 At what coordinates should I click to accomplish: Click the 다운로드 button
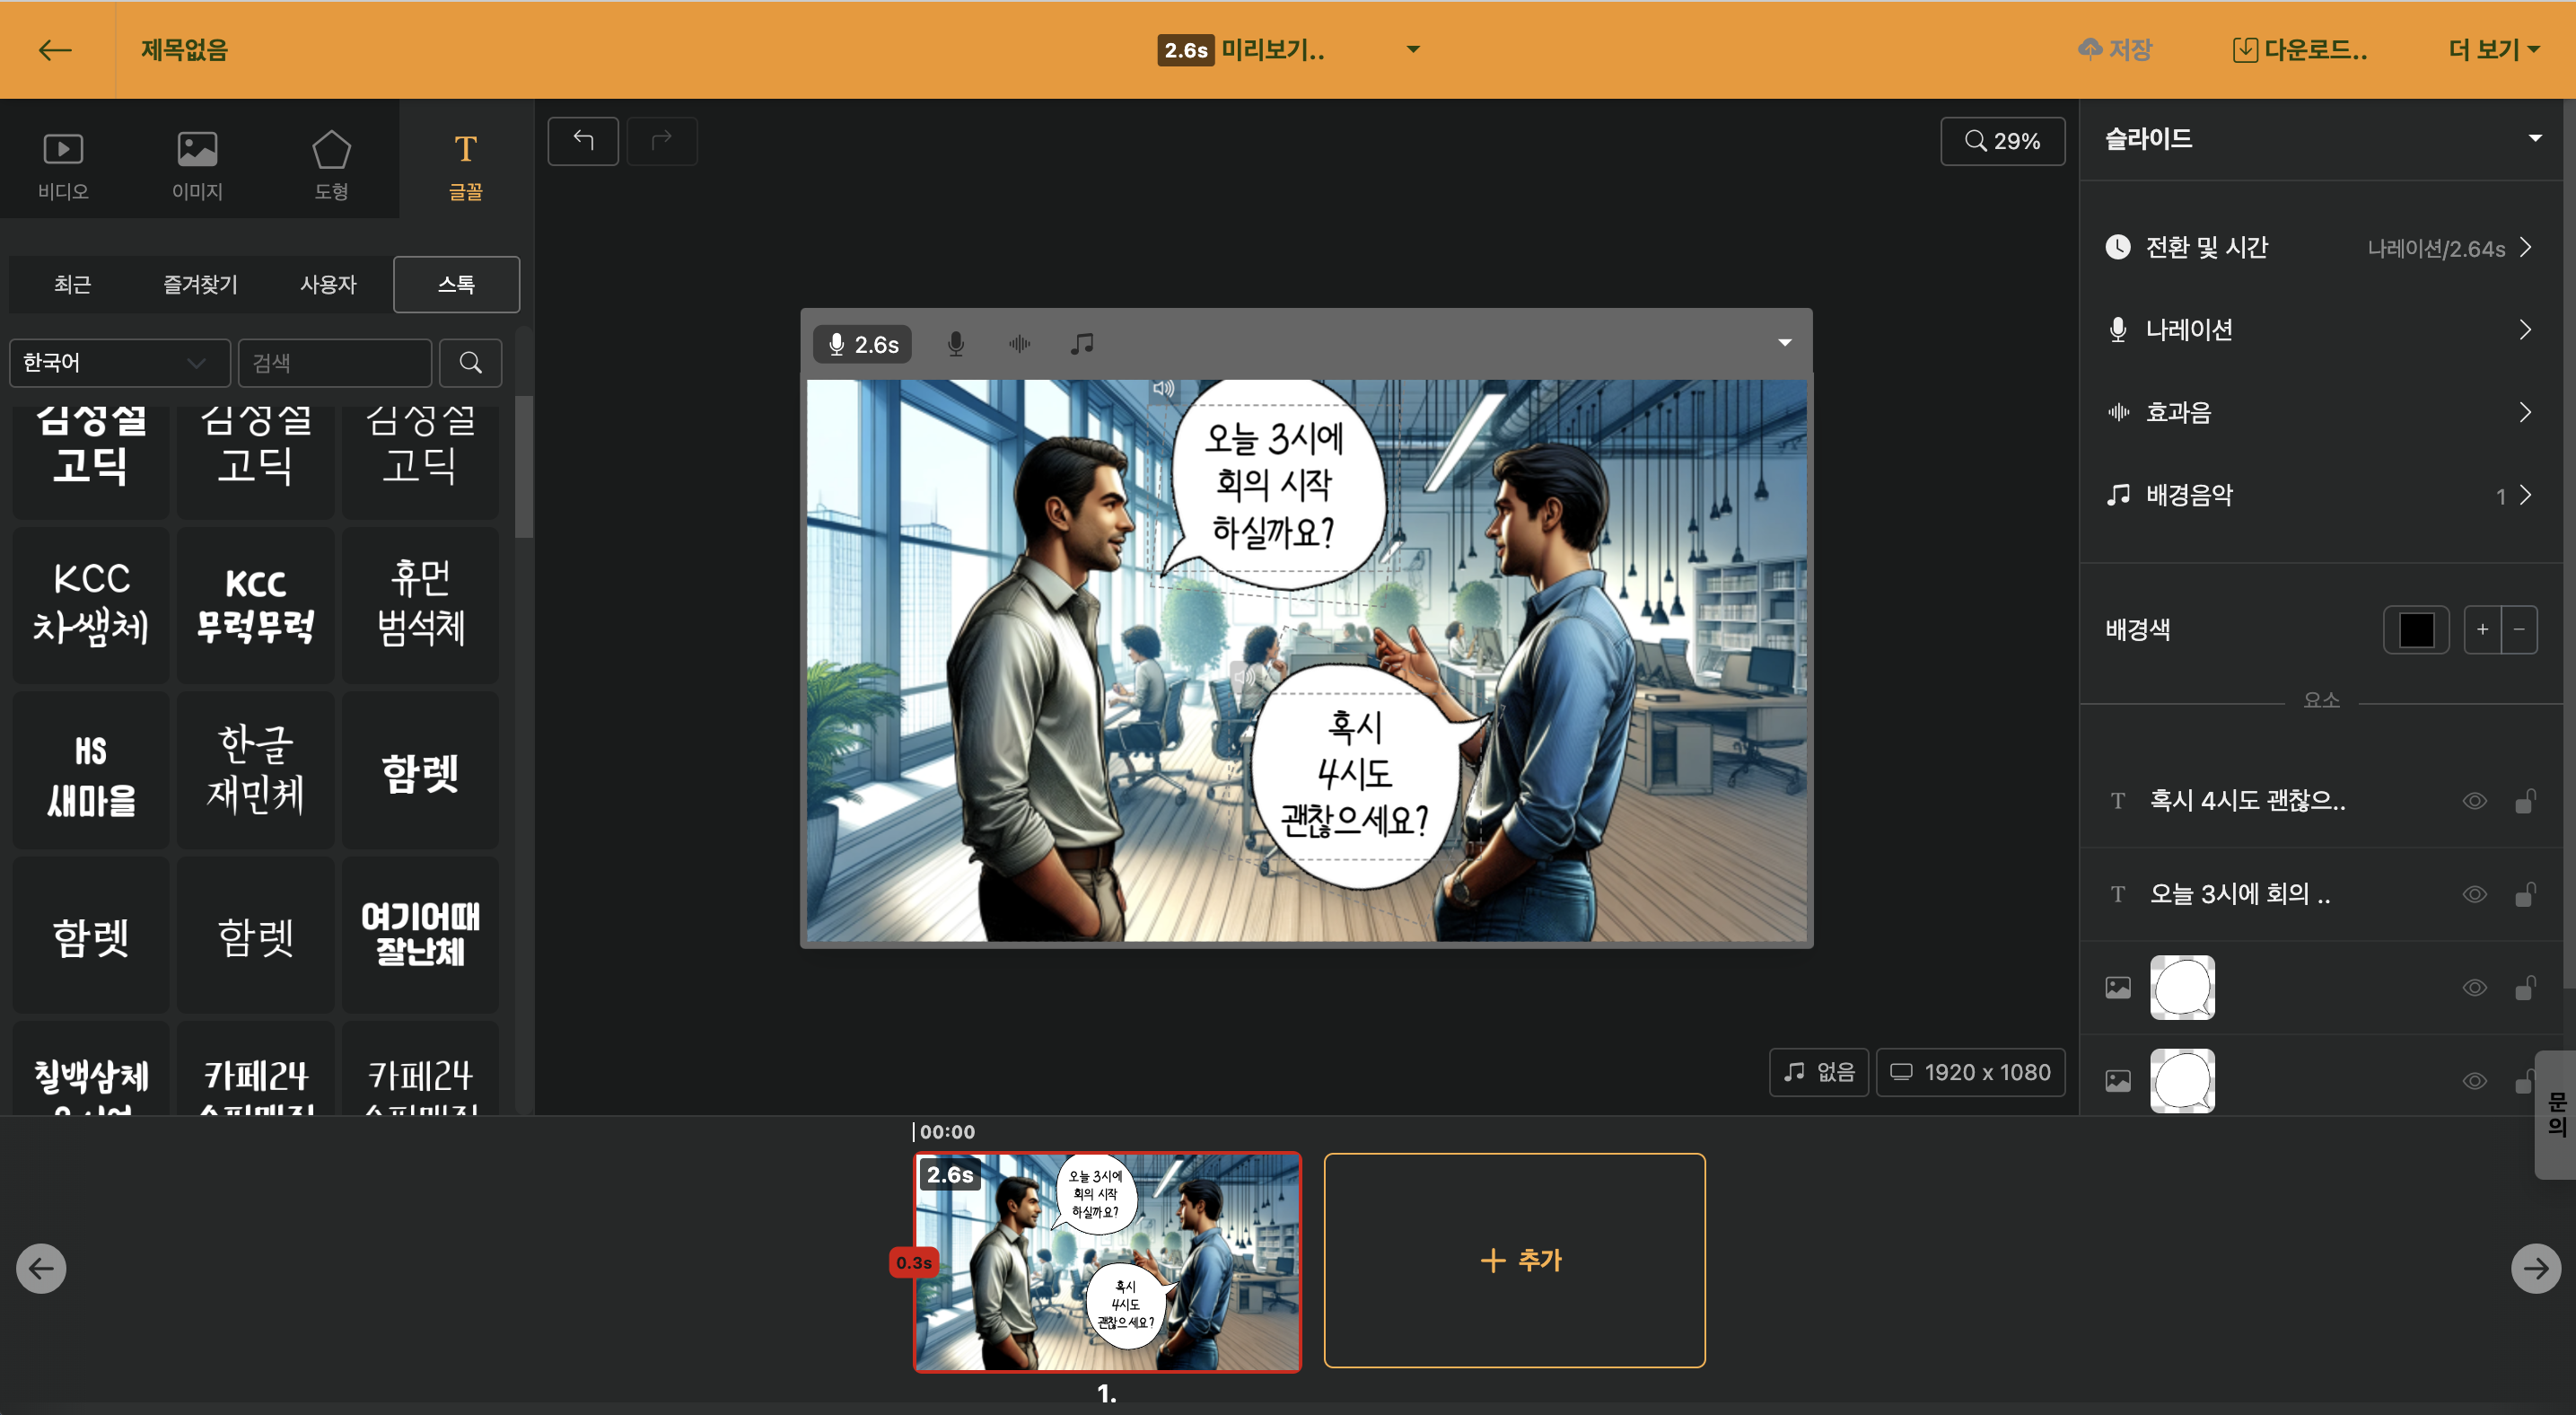[x=2300, y=50]
